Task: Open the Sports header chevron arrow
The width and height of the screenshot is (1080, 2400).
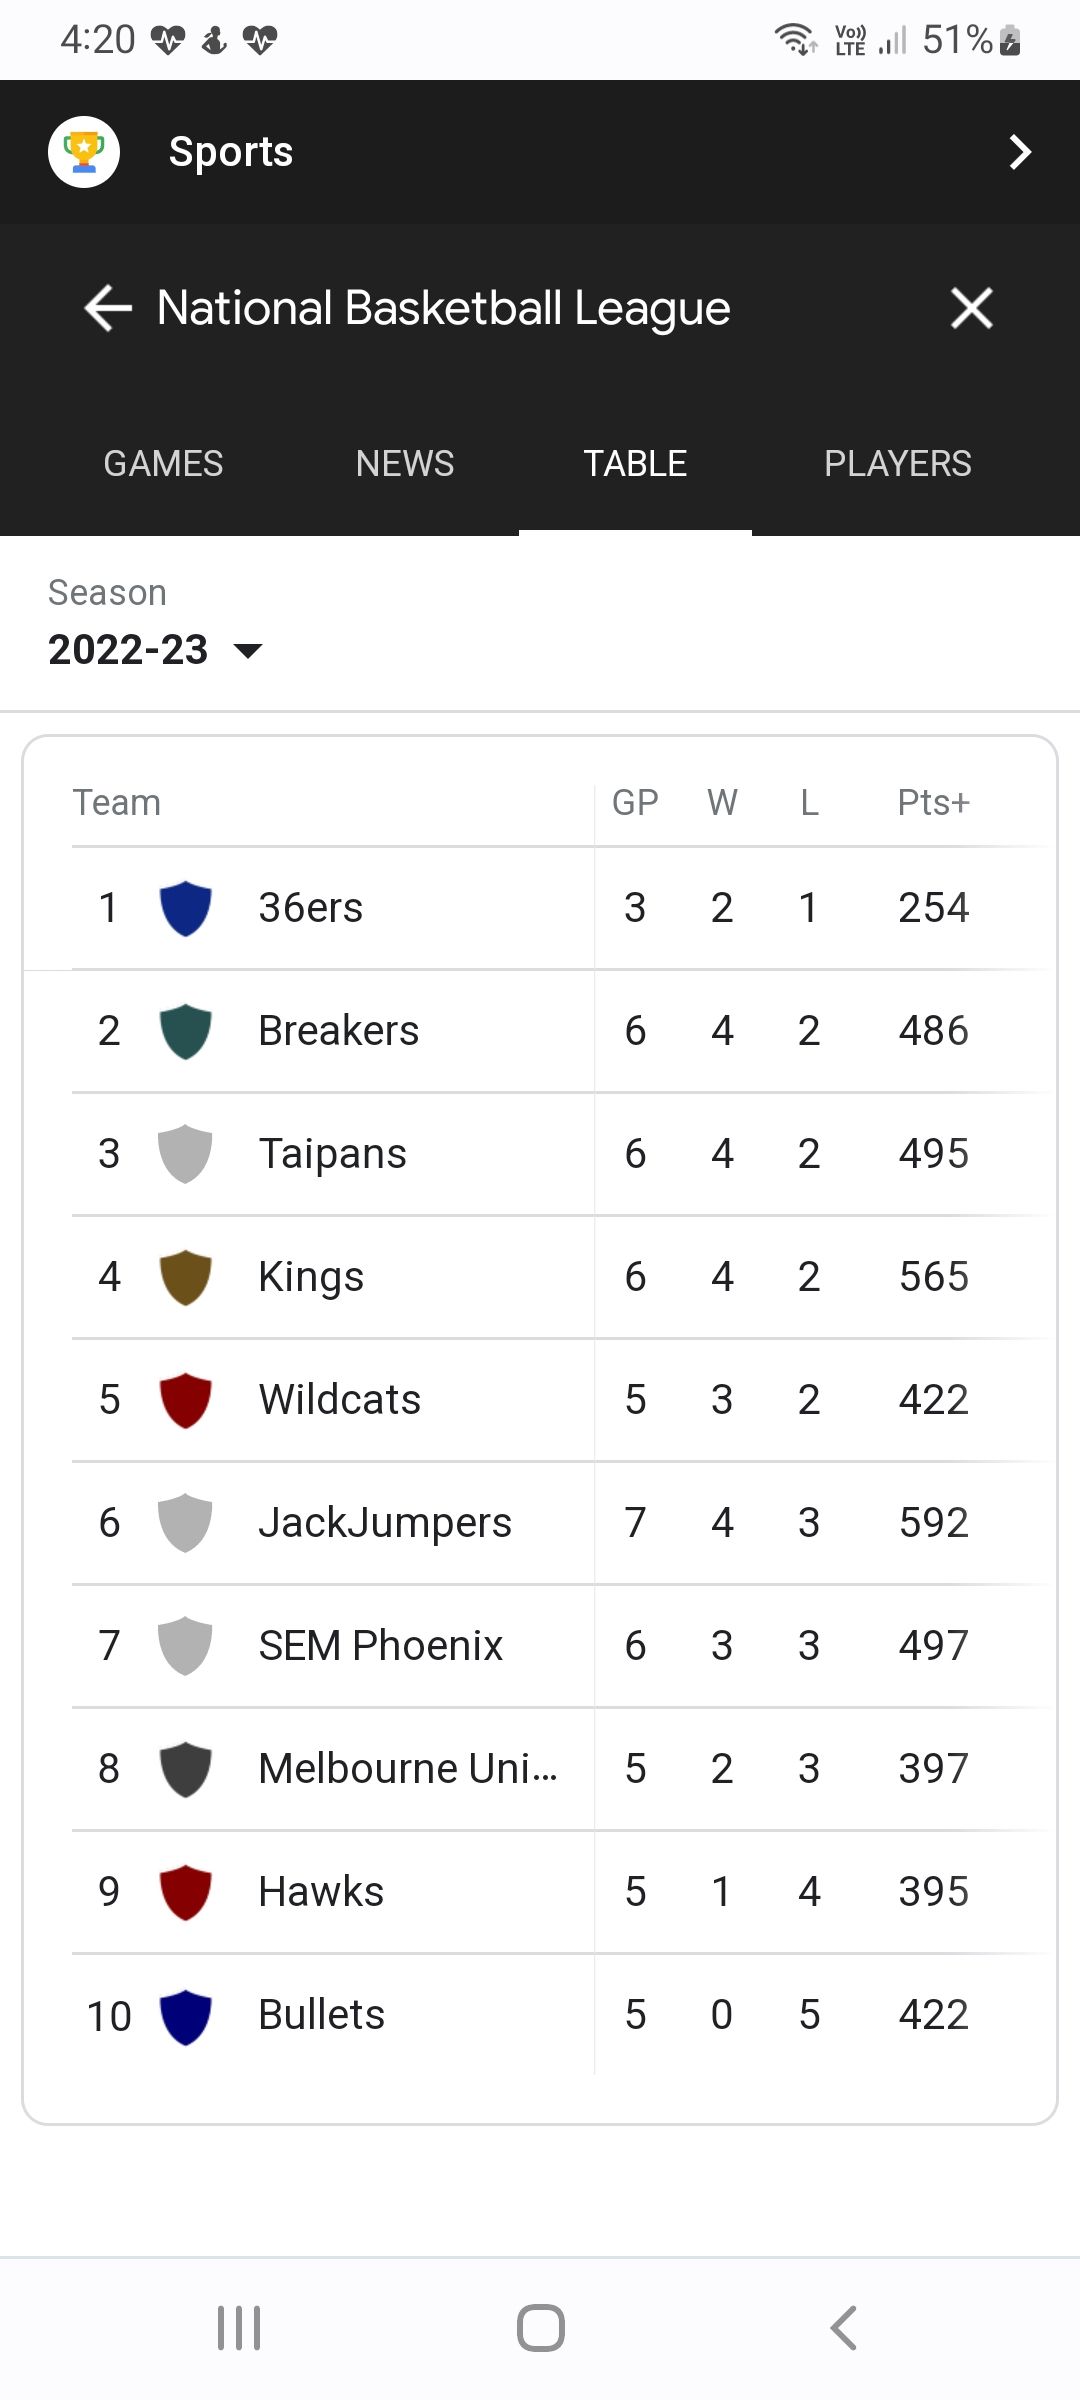Action: coord(1019,152)
